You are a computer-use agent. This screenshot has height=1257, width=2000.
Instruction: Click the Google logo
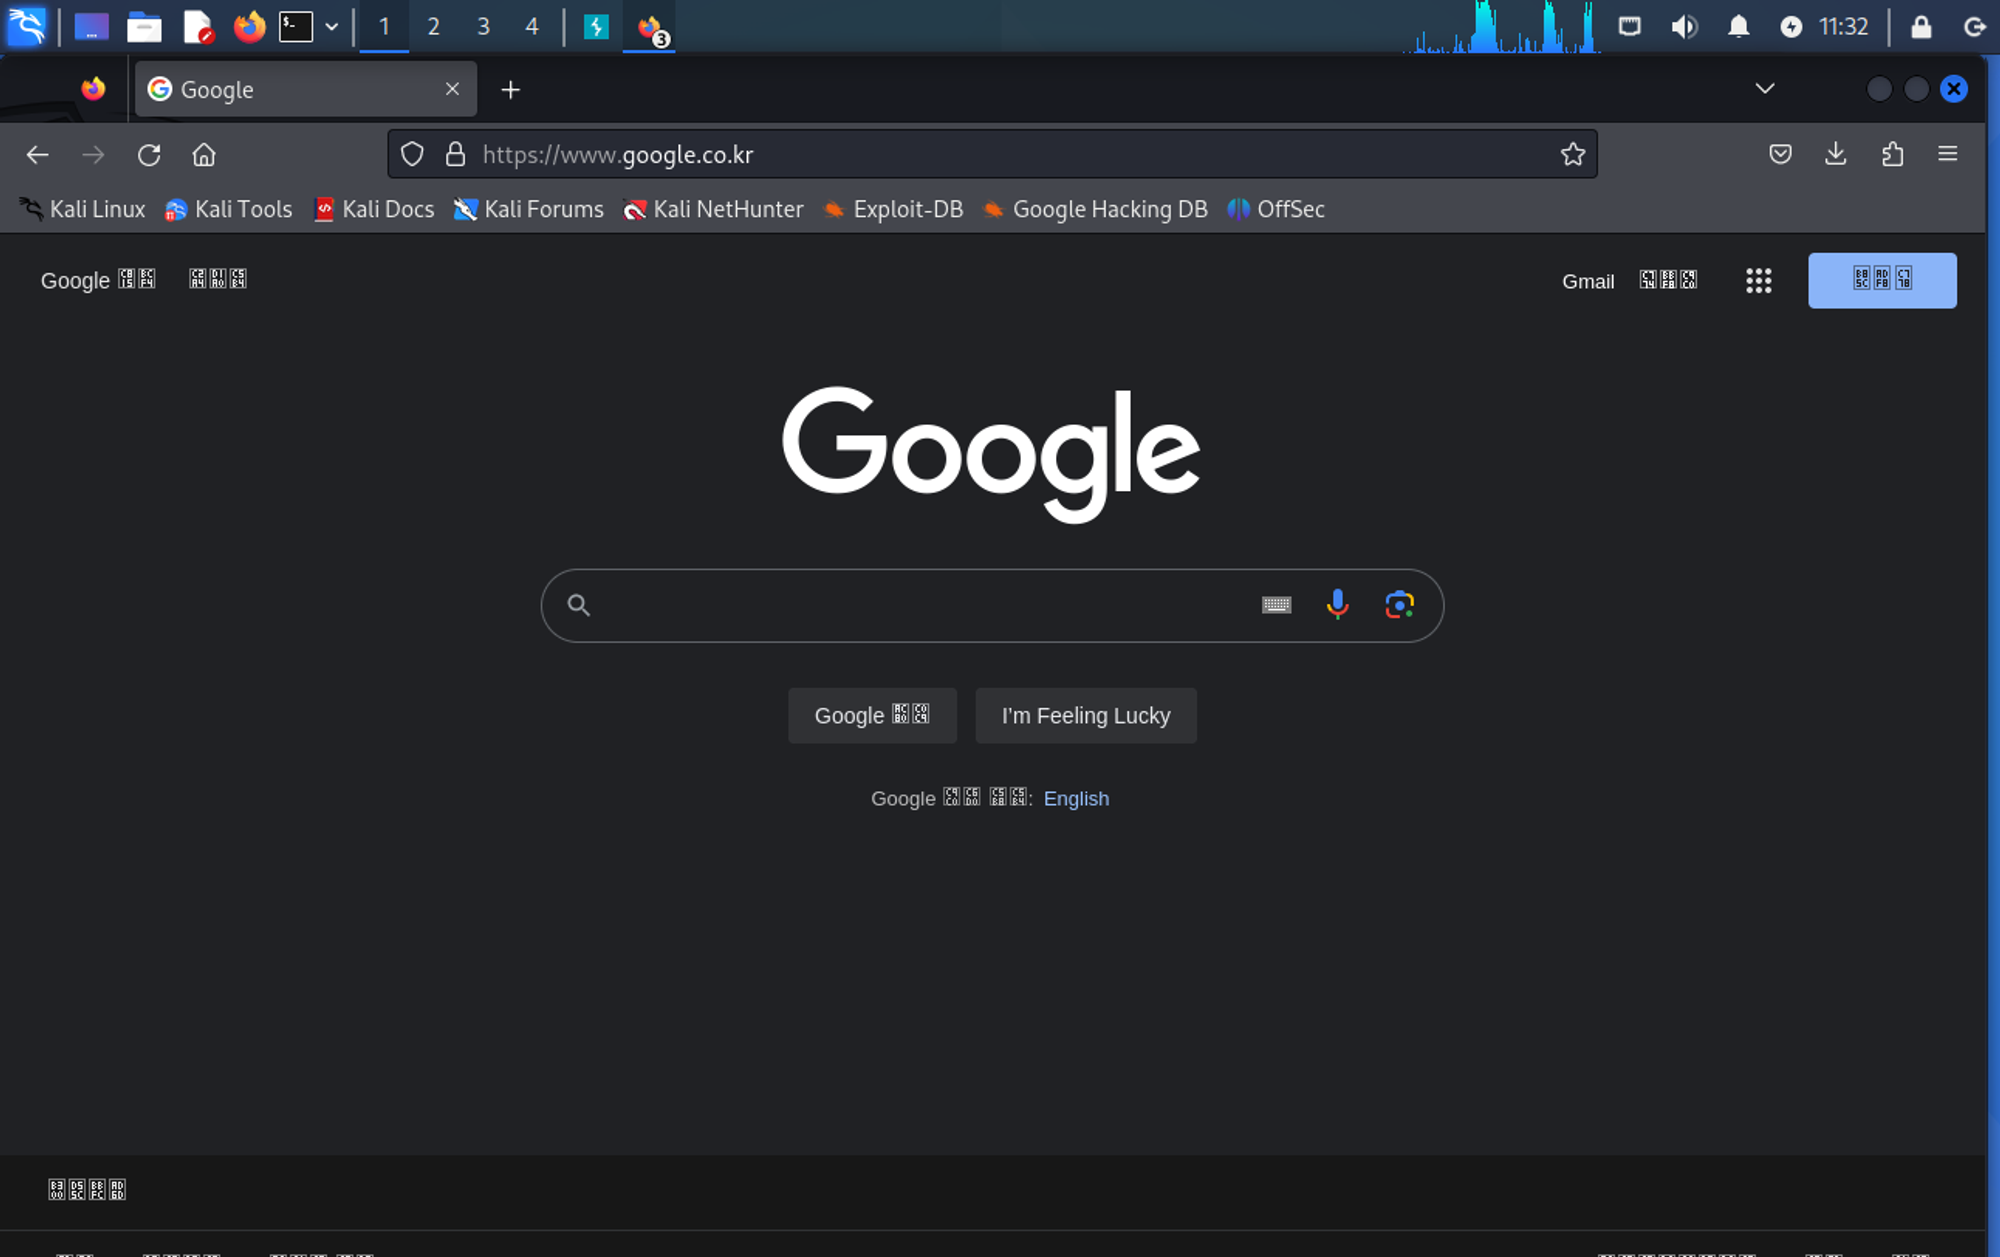tap(991, 454)
